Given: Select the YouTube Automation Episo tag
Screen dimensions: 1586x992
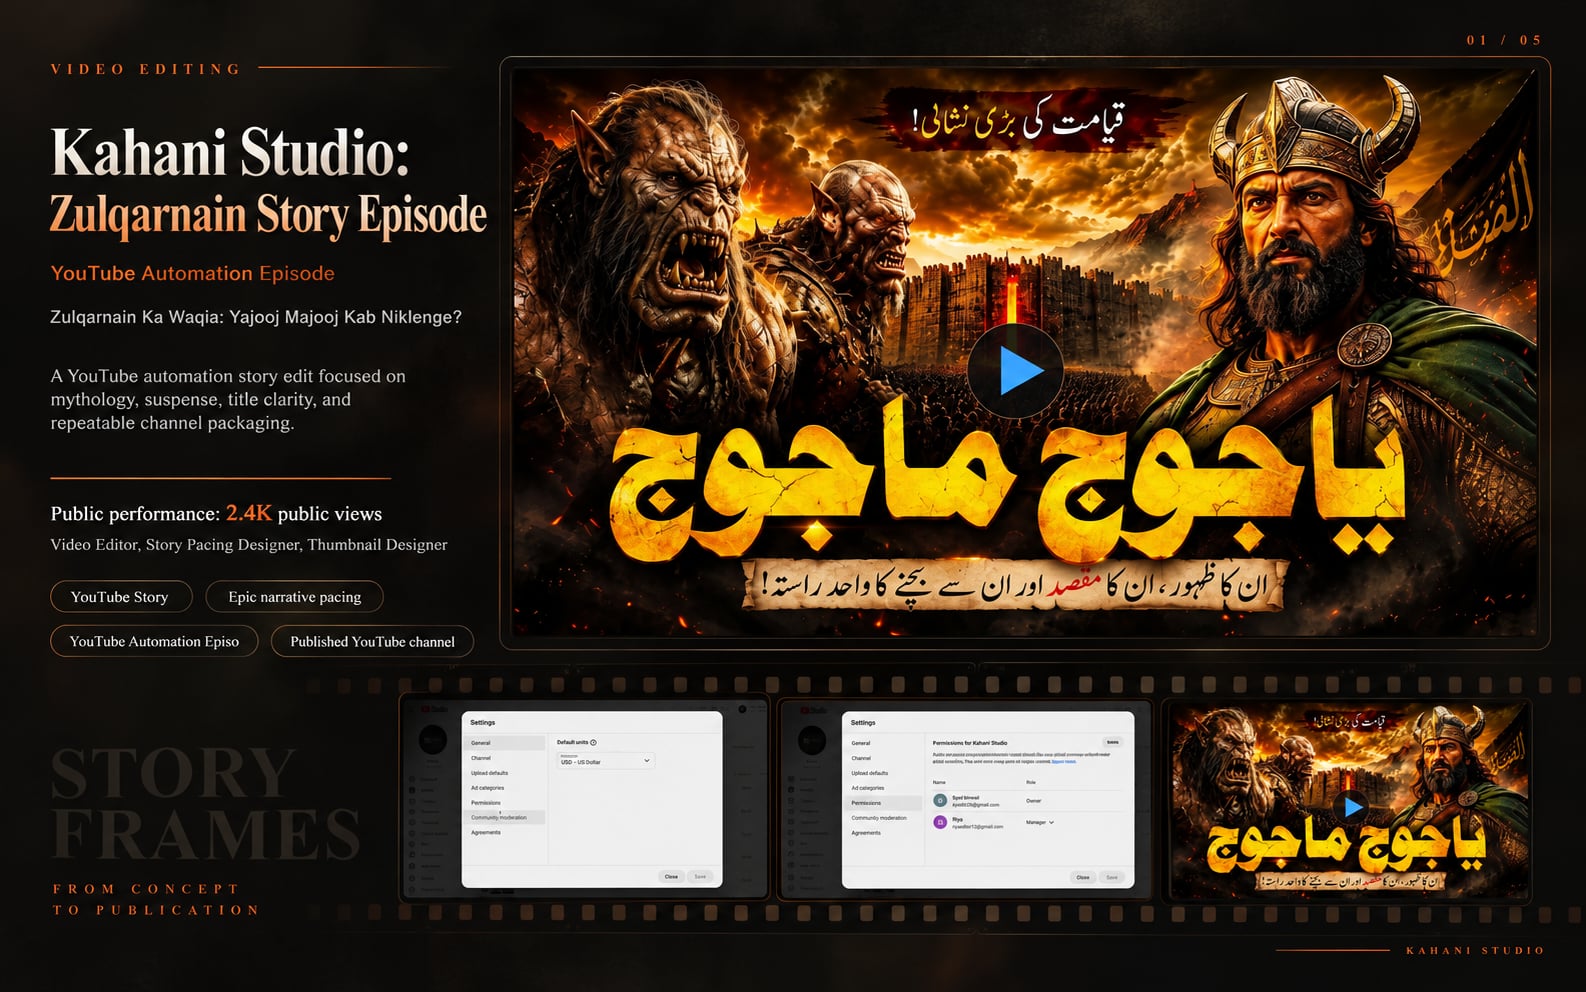Looking at the screenshot, I should pyautogui.click(x=154, y=641).
